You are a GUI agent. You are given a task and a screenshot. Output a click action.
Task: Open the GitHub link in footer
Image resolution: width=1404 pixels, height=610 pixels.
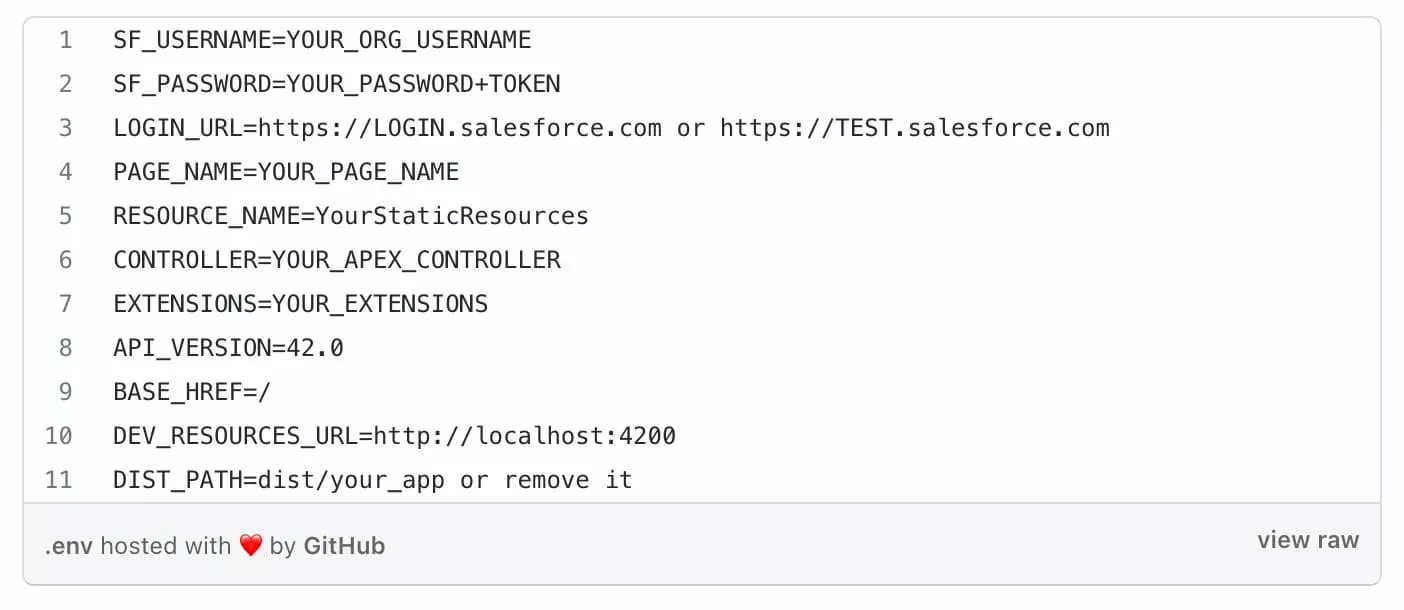(344, 546)
